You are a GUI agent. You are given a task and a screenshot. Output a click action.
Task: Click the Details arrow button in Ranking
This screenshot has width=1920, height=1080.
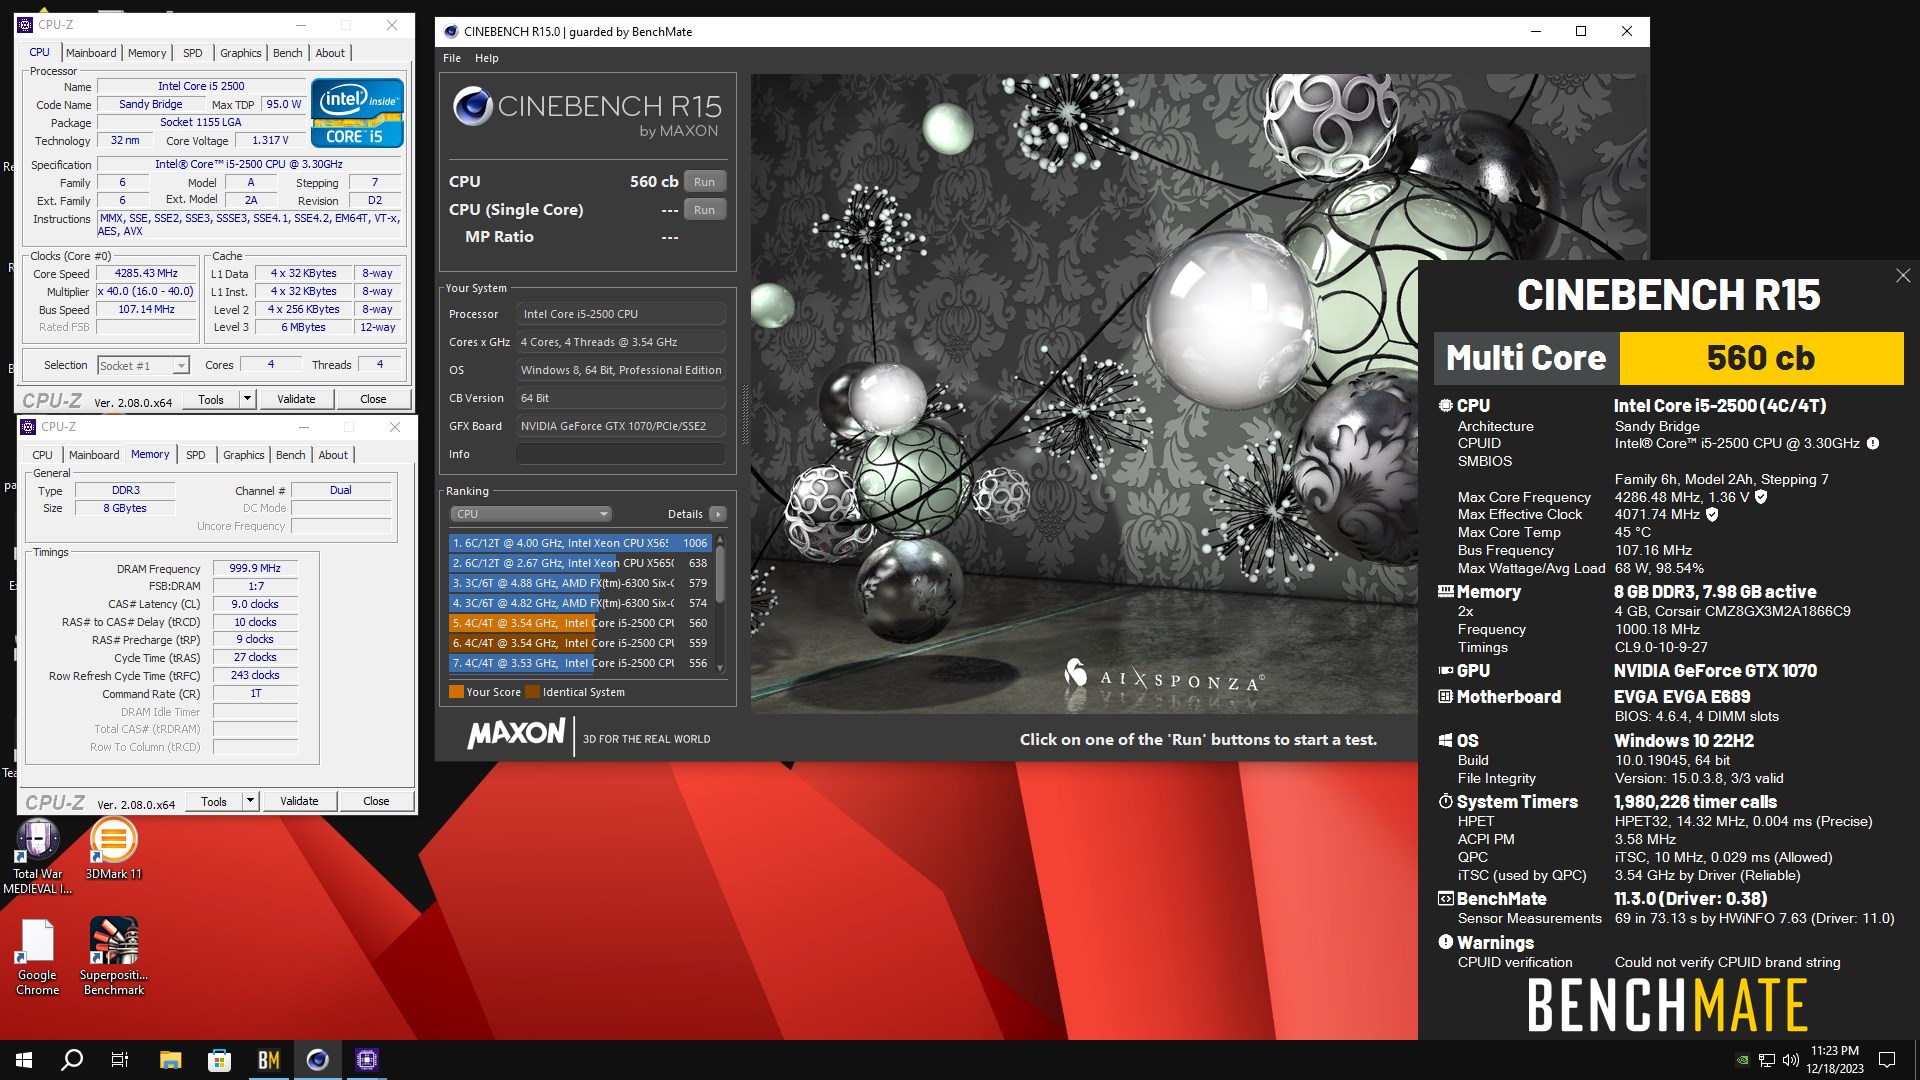point(717,514)
